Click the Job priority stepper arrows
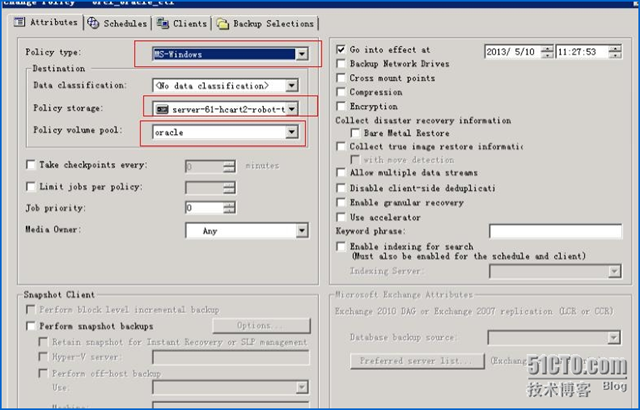This screenshot has height=410, width=640. tap(229, 208)
